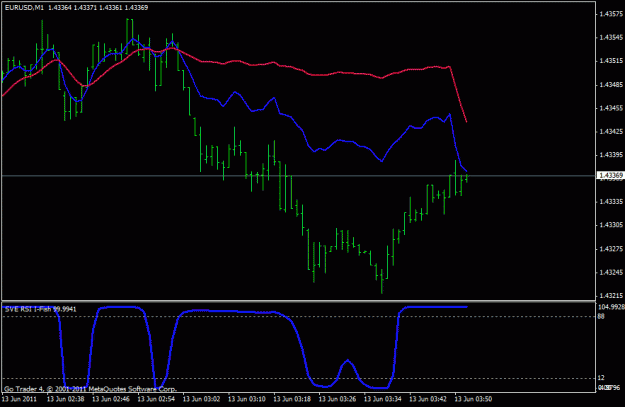625x407 pixels.
Task: Click indicator level label 88
Action: (x=601, y=317)
